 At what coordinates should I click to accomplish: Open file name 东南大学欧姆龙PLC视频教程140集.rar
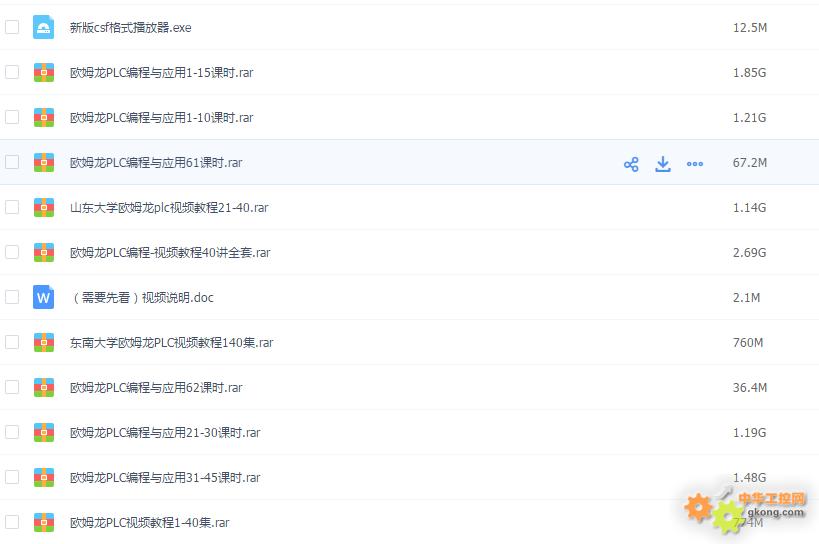point(171,342)
